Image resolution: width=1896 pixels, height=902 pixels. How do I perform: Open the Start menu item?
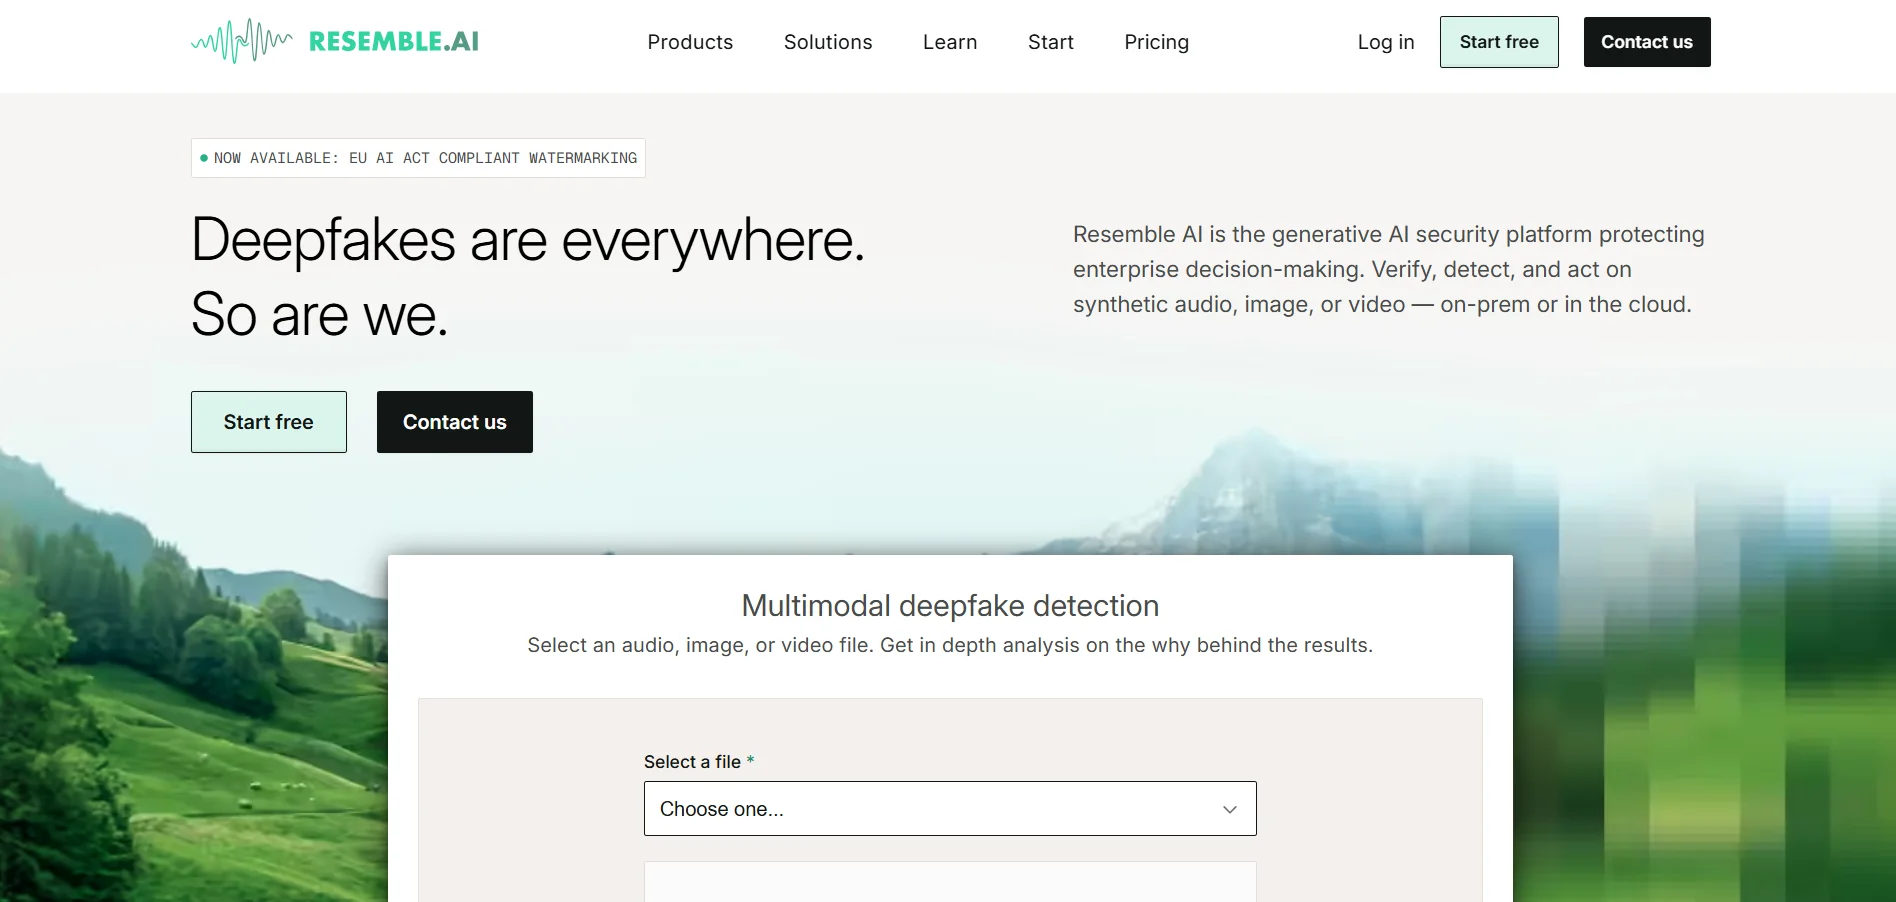pos(1051,42)
